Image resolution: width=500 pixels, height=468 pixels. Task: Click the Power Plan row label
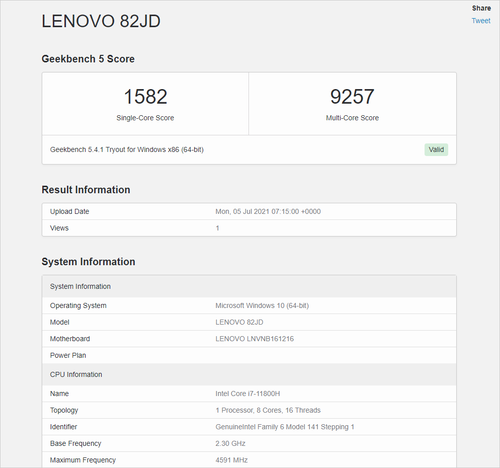[x=68, y=355]
